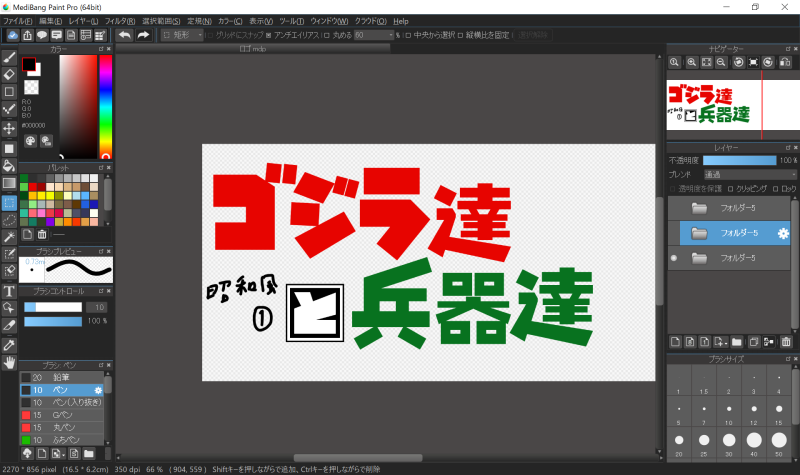Open the color palette icon in Color panel
The image size is (800, 475).
[x=31, y=141]
